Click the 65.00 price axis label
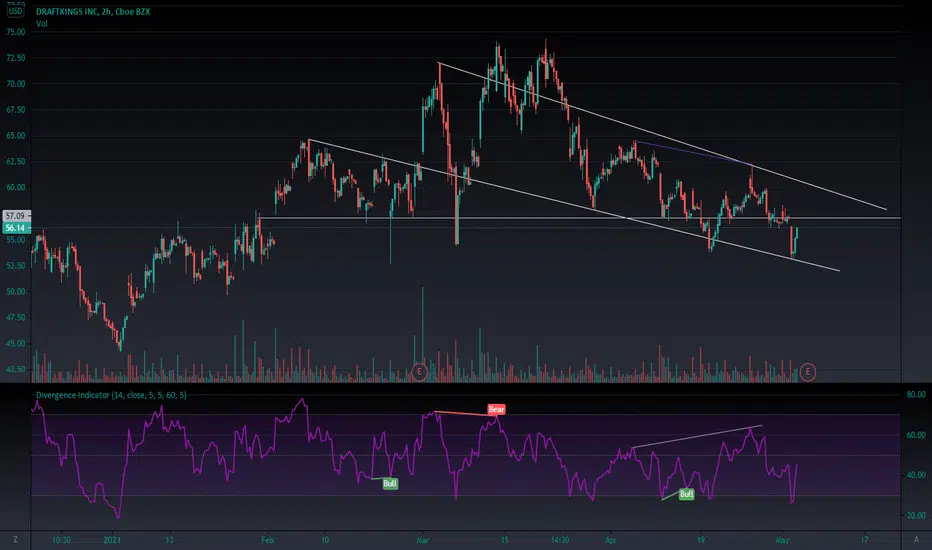This screenshot has height=550, width=932. (16, 136)
